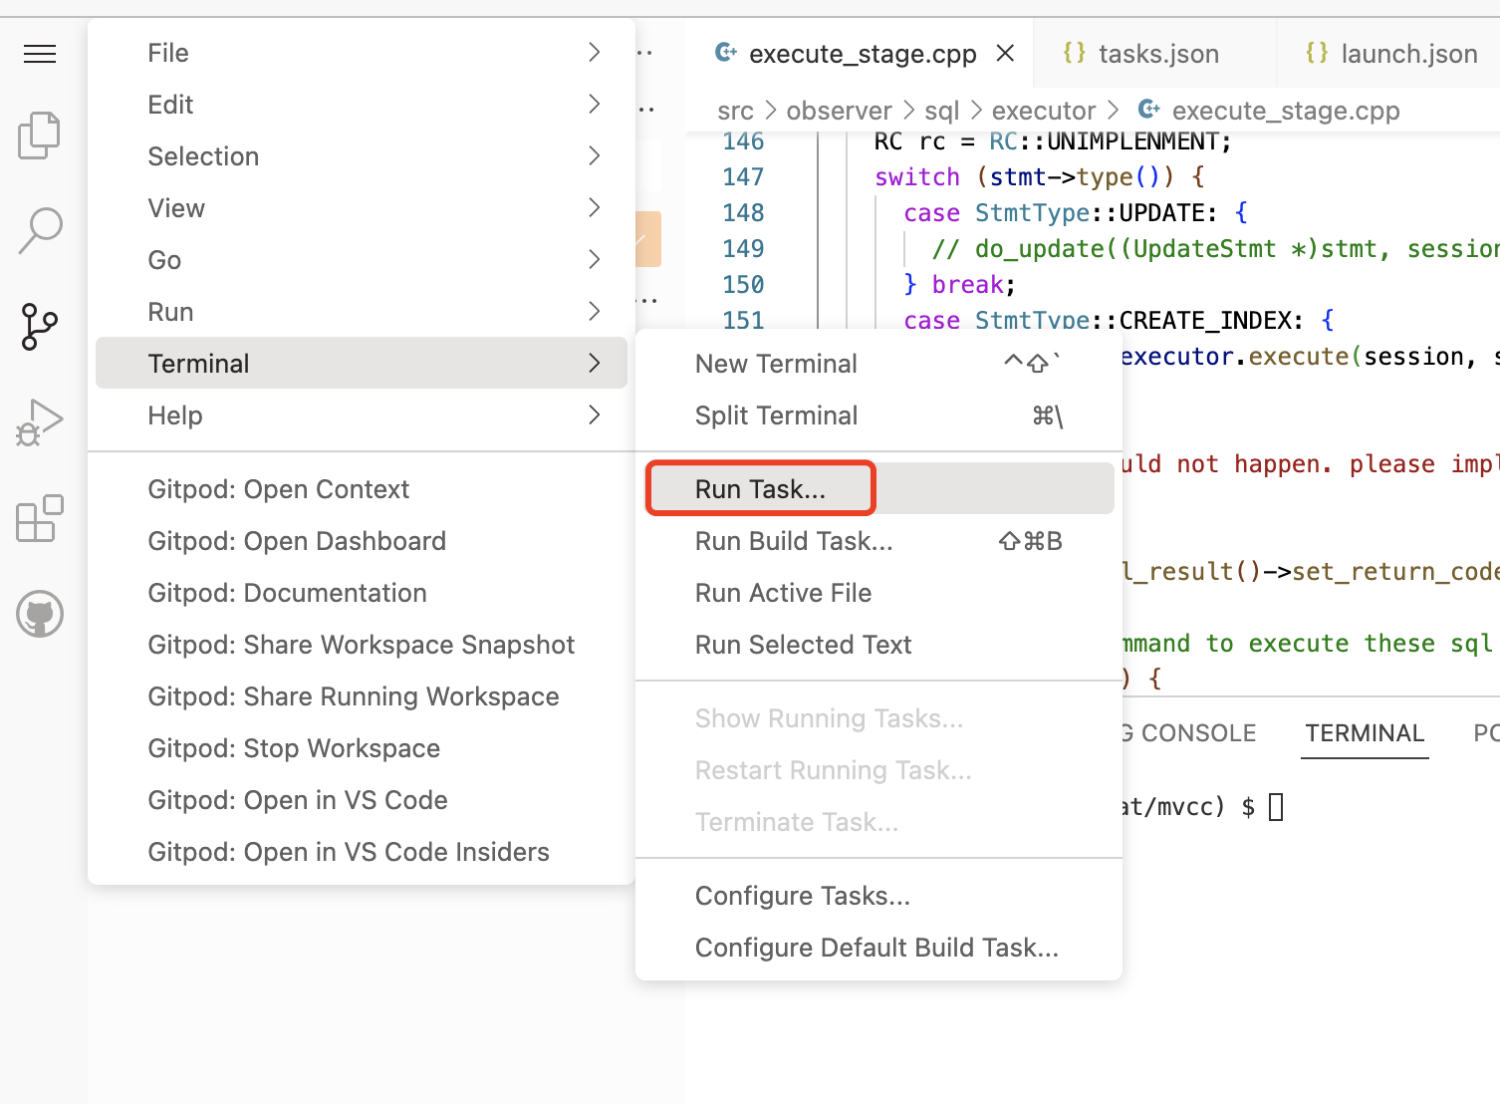Close the execute_stage.cpp editor tab
The image size is (1500, 1104).
coord(1006,53)
